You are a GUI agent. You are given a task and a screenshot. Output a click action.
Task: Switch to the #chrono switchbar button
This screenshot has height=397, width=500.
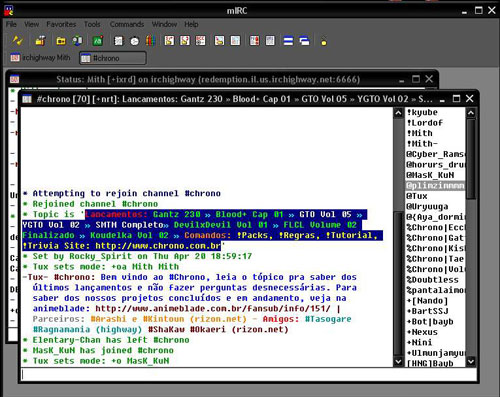click(x=113, y=58)
